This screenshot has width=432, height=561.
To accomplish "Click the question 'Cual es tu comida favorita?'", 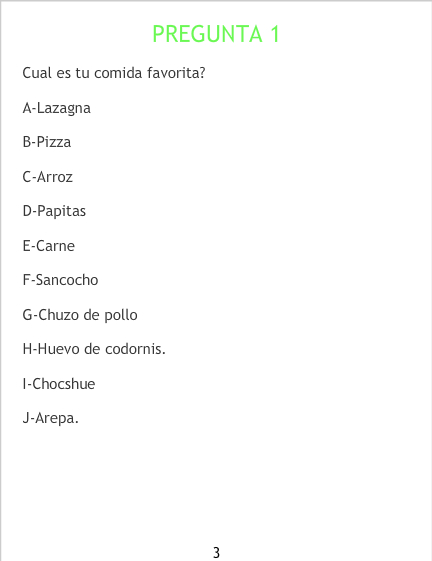I will click(x=114, y=73).
